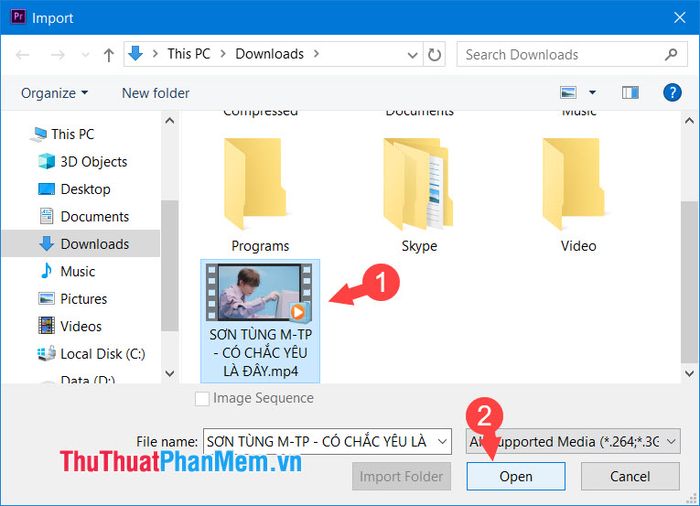
Task: Expand the chevron after This PC in path
Action: (223, 54)
